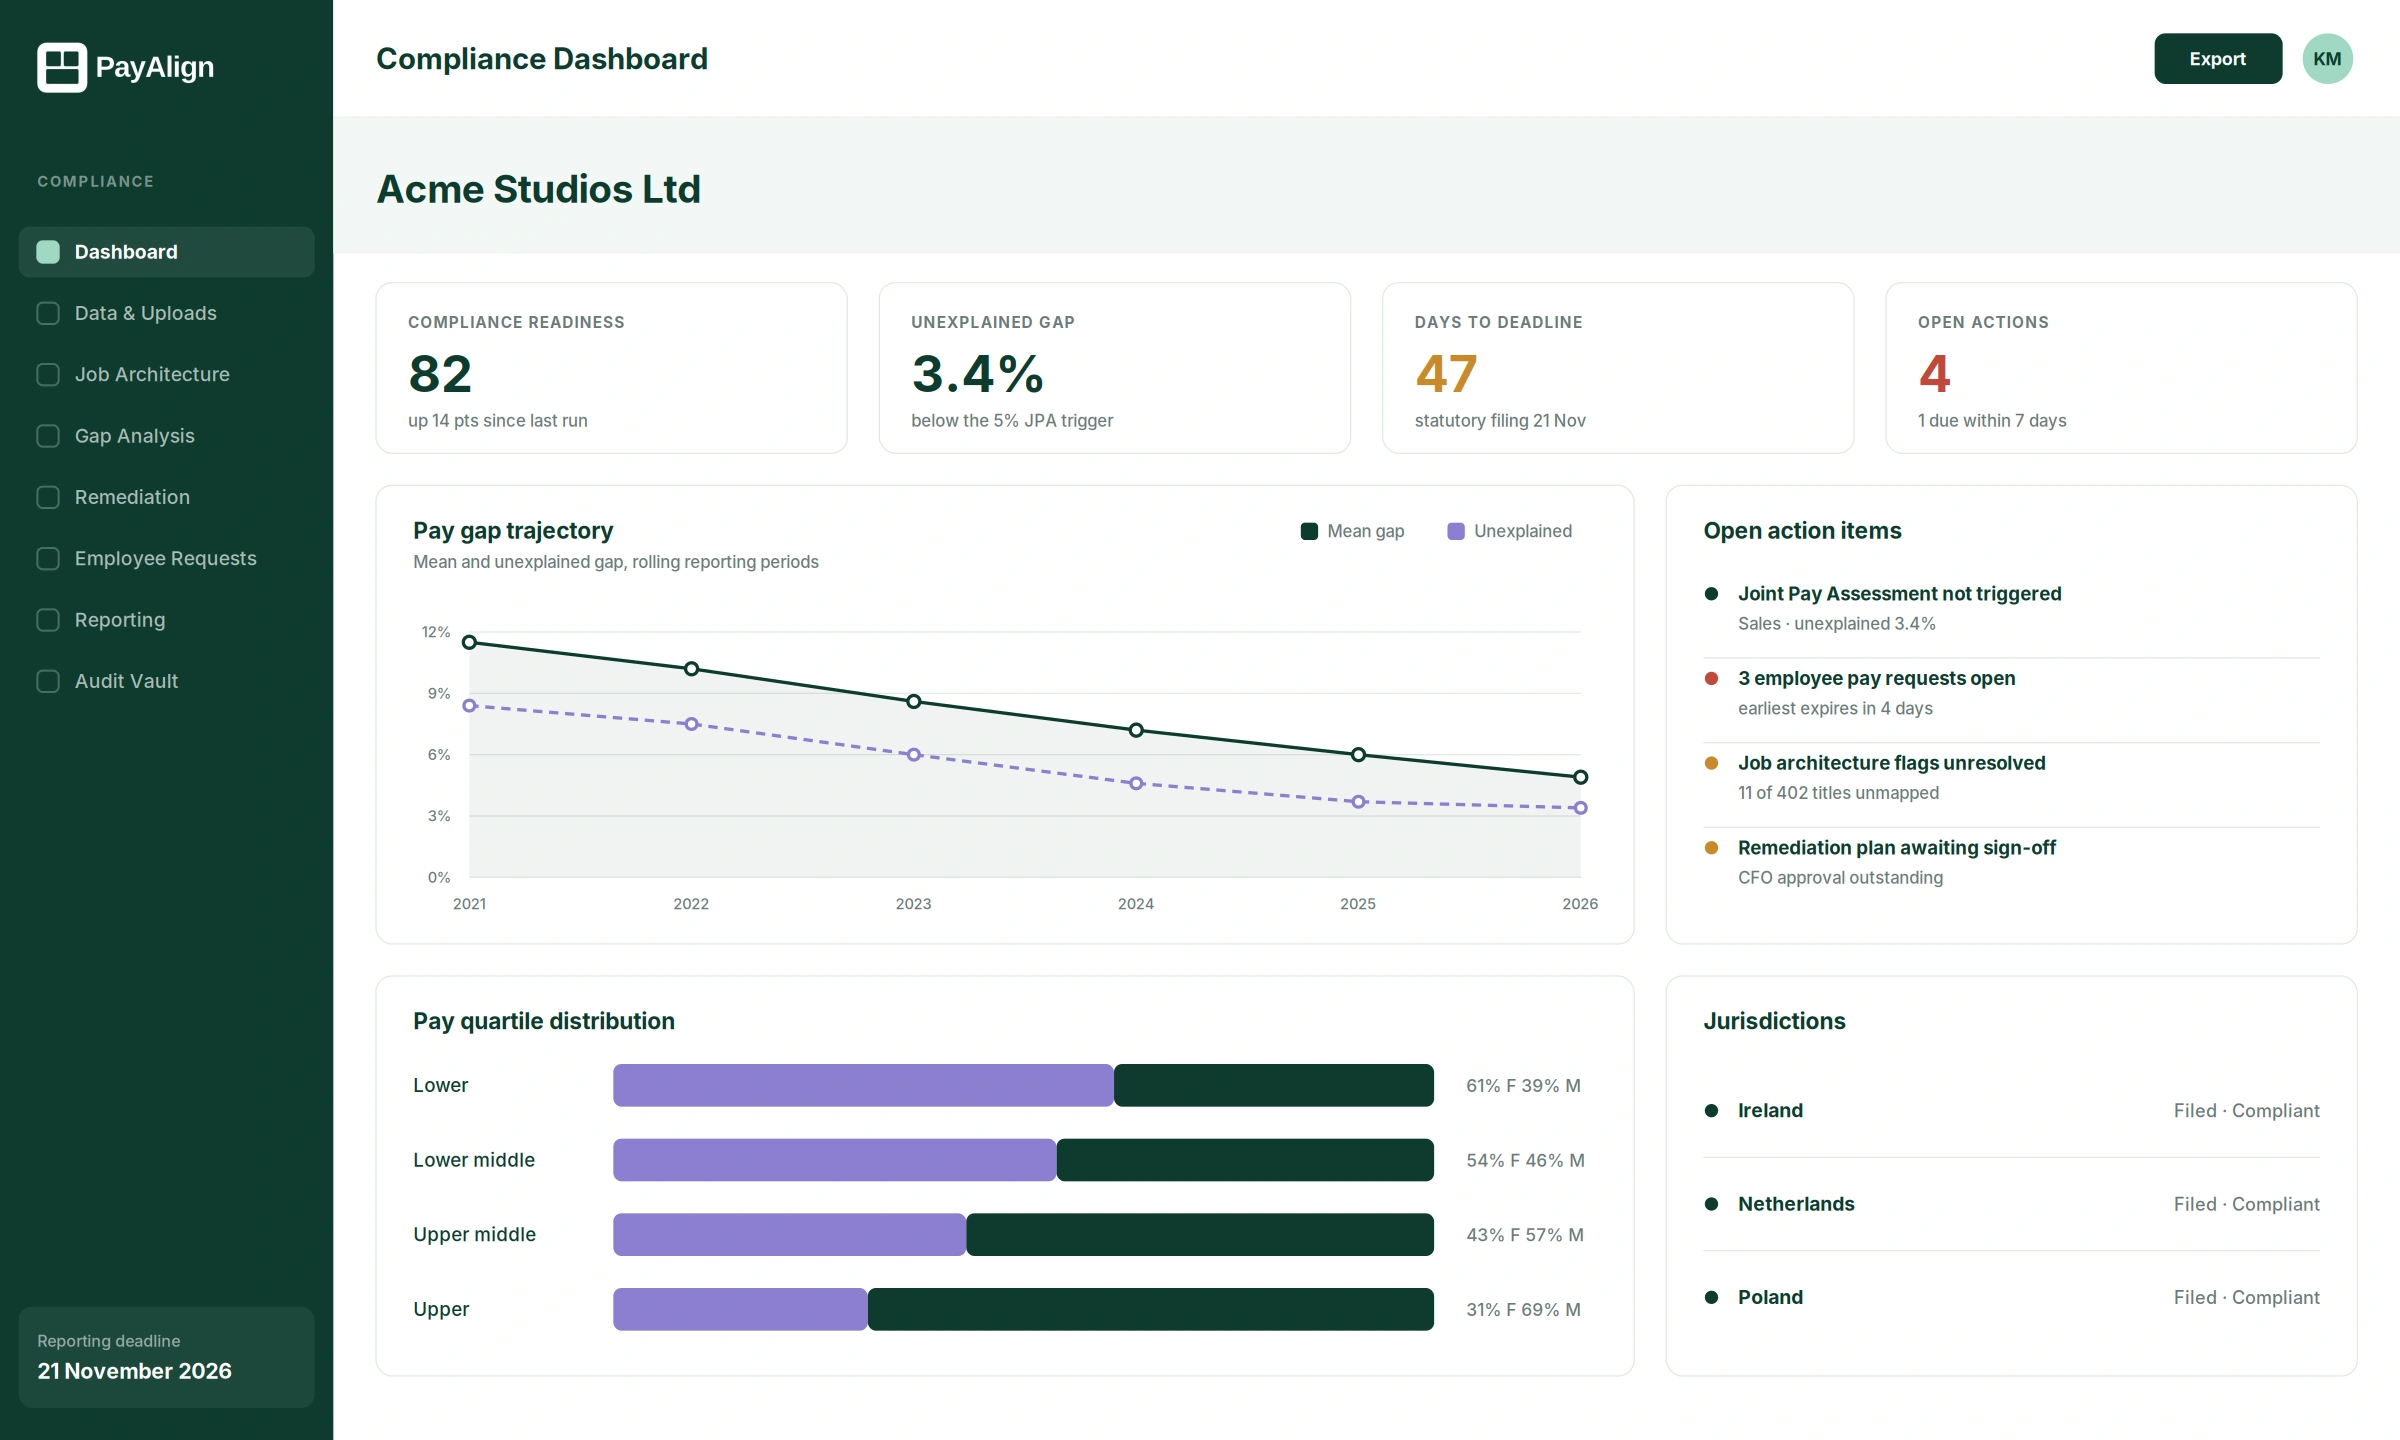Image resolution: width=2400 pixels, height=1440 pixels.
Task: Click the 2024 unexplained gap data point
Action: (x=1136, y=783)
